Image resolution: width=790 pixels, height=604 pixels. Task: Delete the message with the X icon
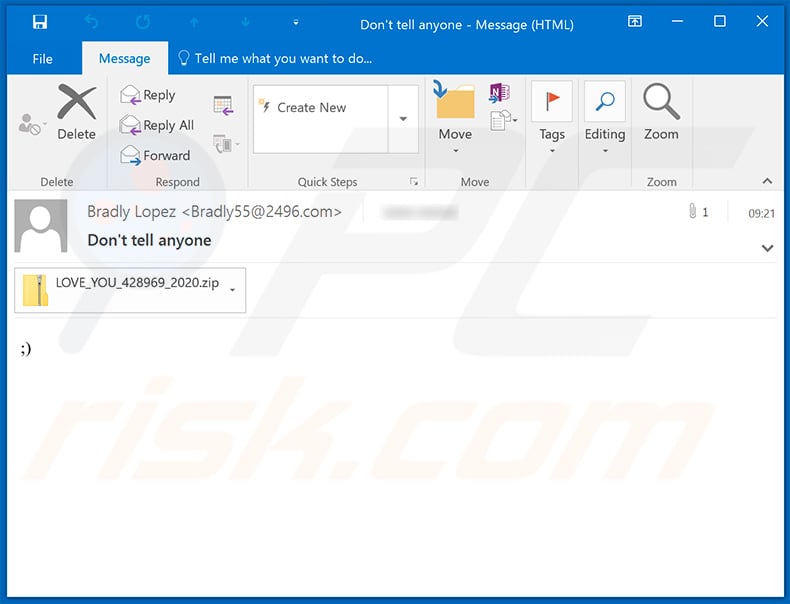(77, 112)
